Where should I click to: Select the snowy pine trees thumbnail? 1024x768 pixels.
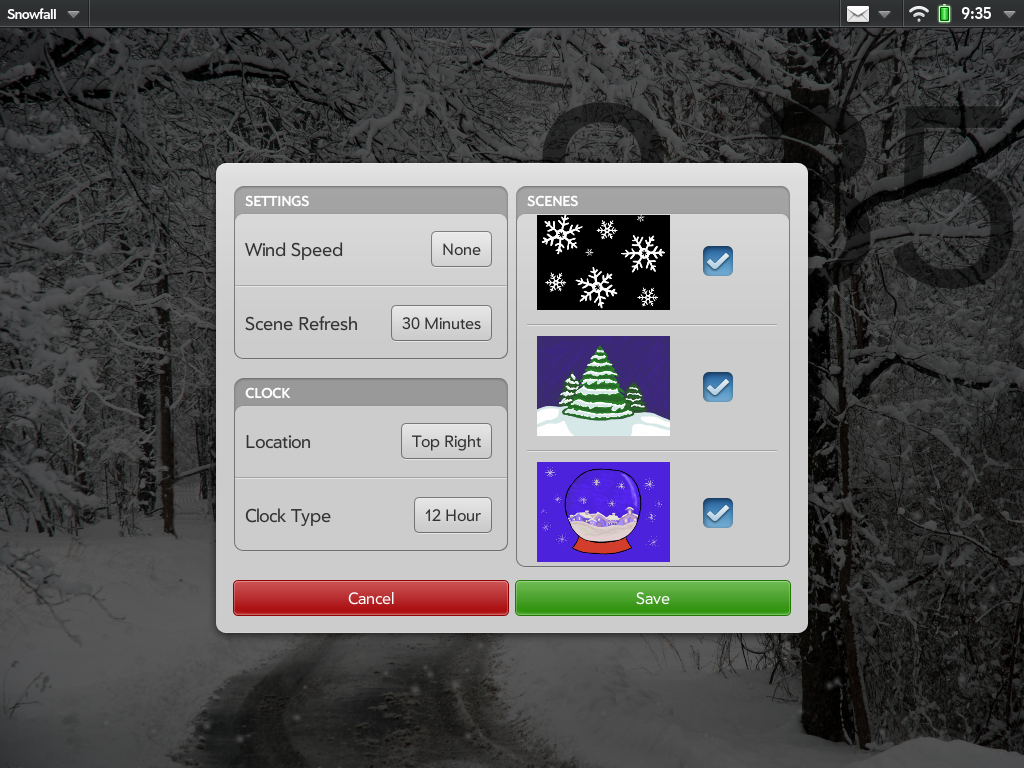(x=603, y=386)
